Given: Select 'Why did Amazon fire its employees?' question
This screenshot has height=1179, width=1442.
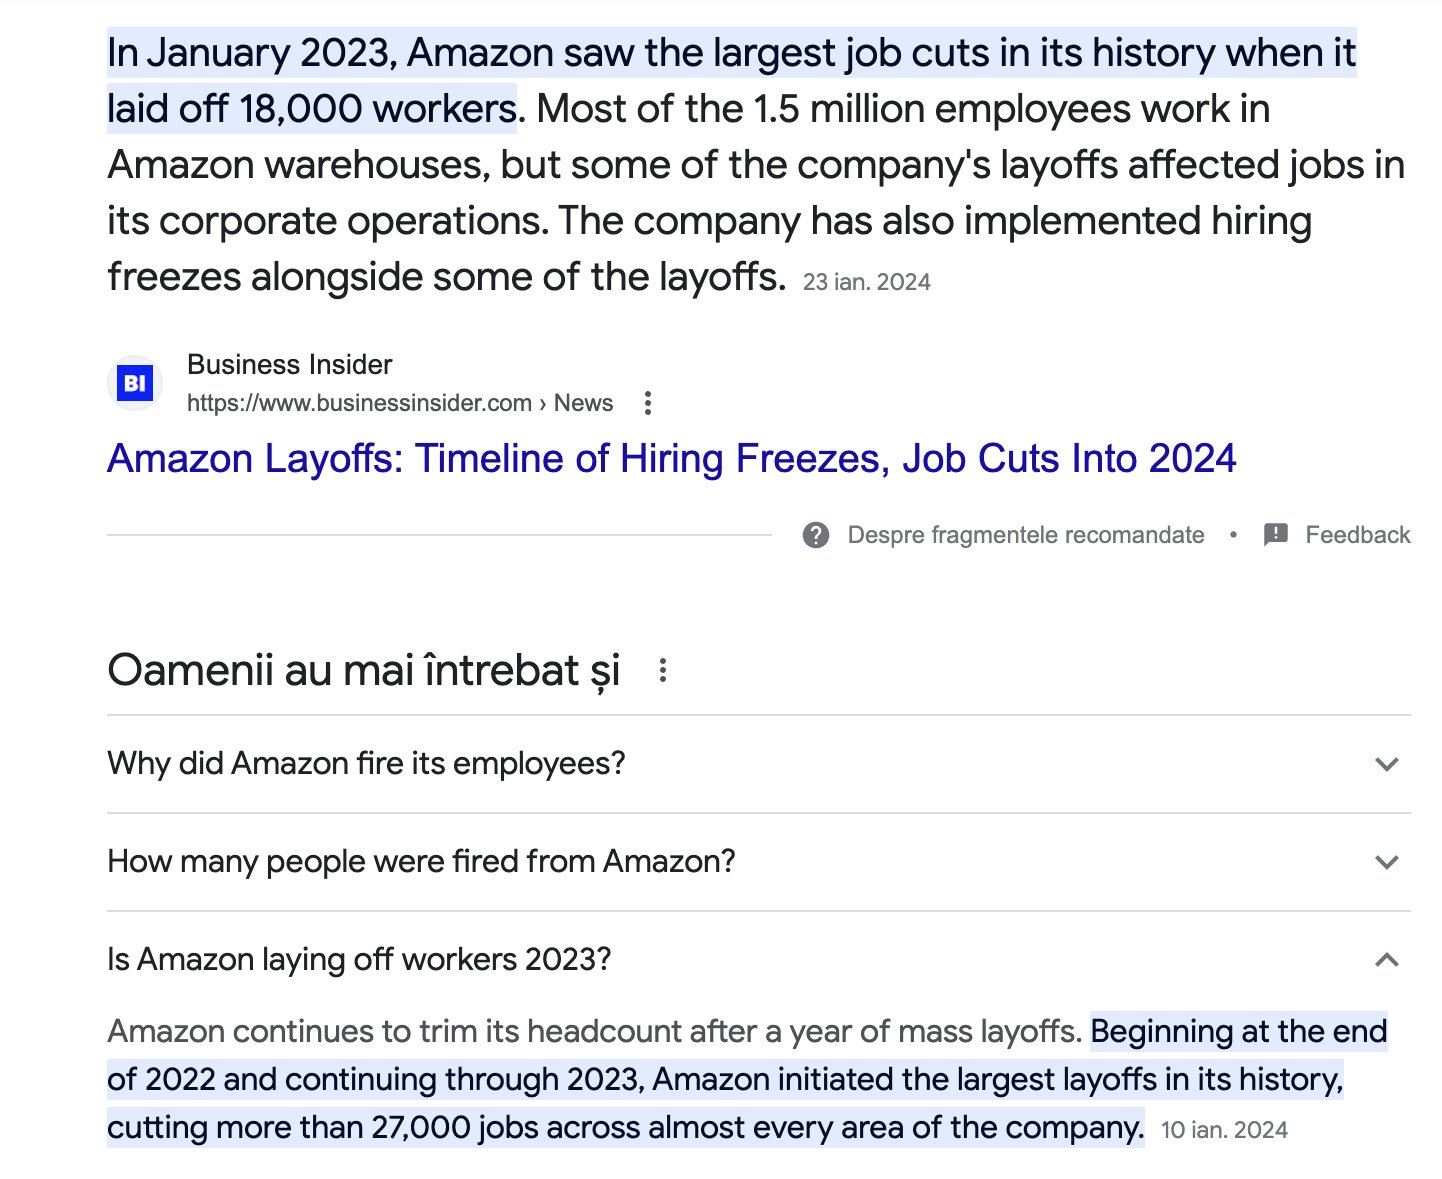Looking at the screenshot, I should (366, 764).
